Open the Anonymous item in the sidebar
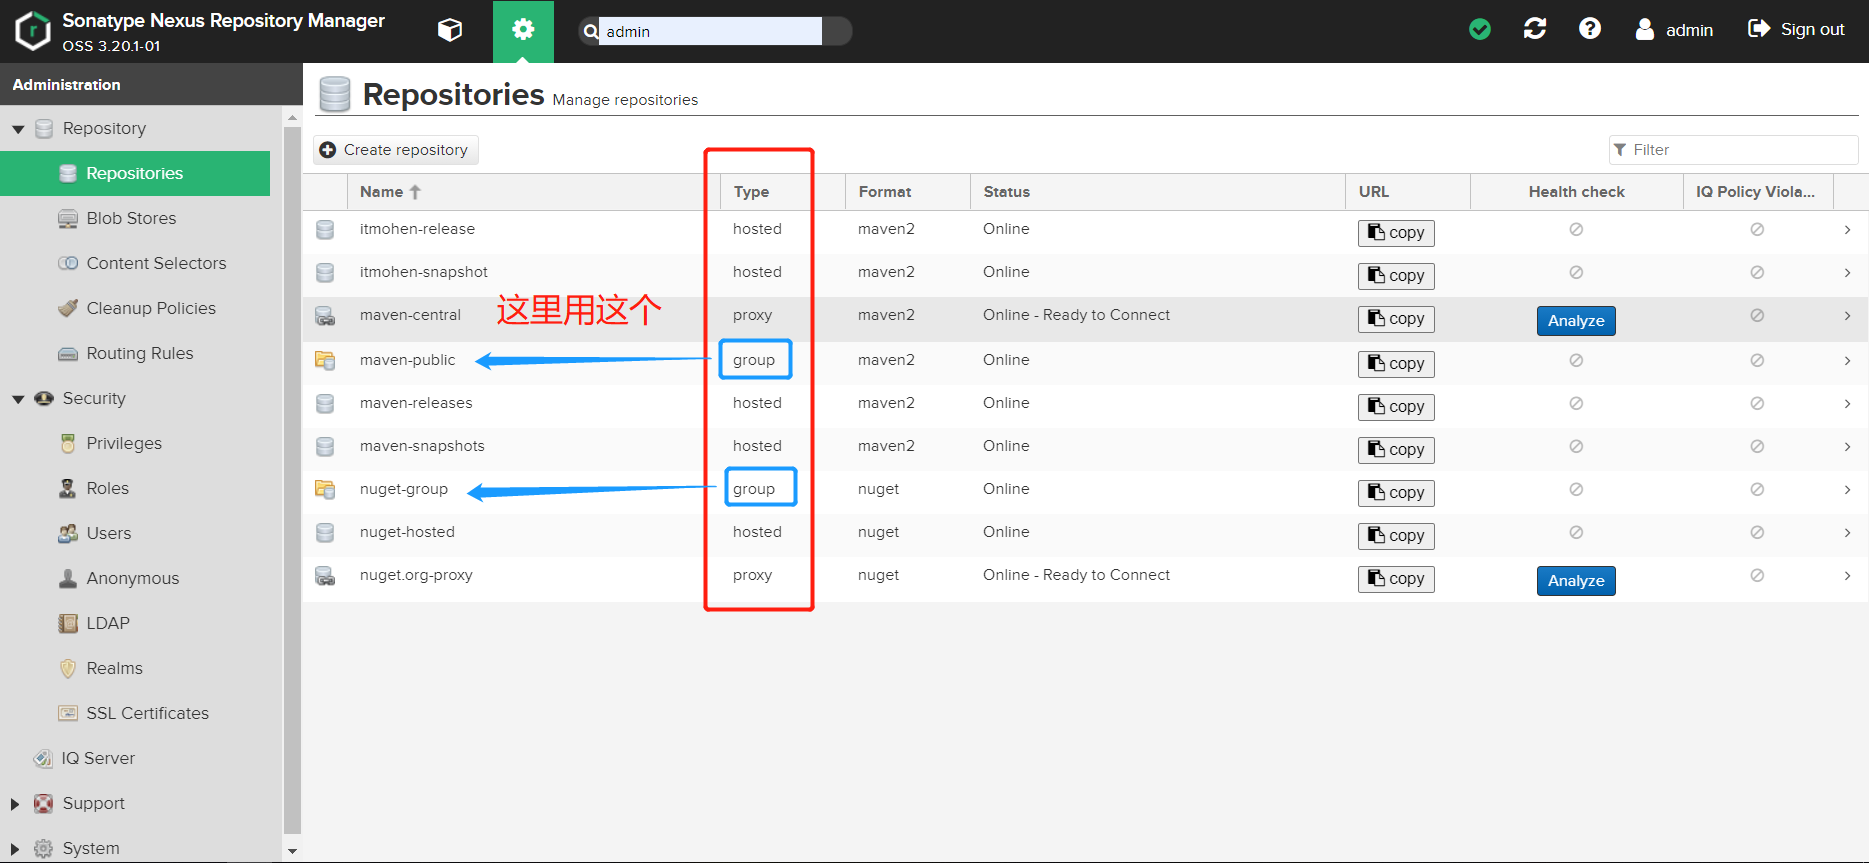1869x863 pixels. coord(133,578)
